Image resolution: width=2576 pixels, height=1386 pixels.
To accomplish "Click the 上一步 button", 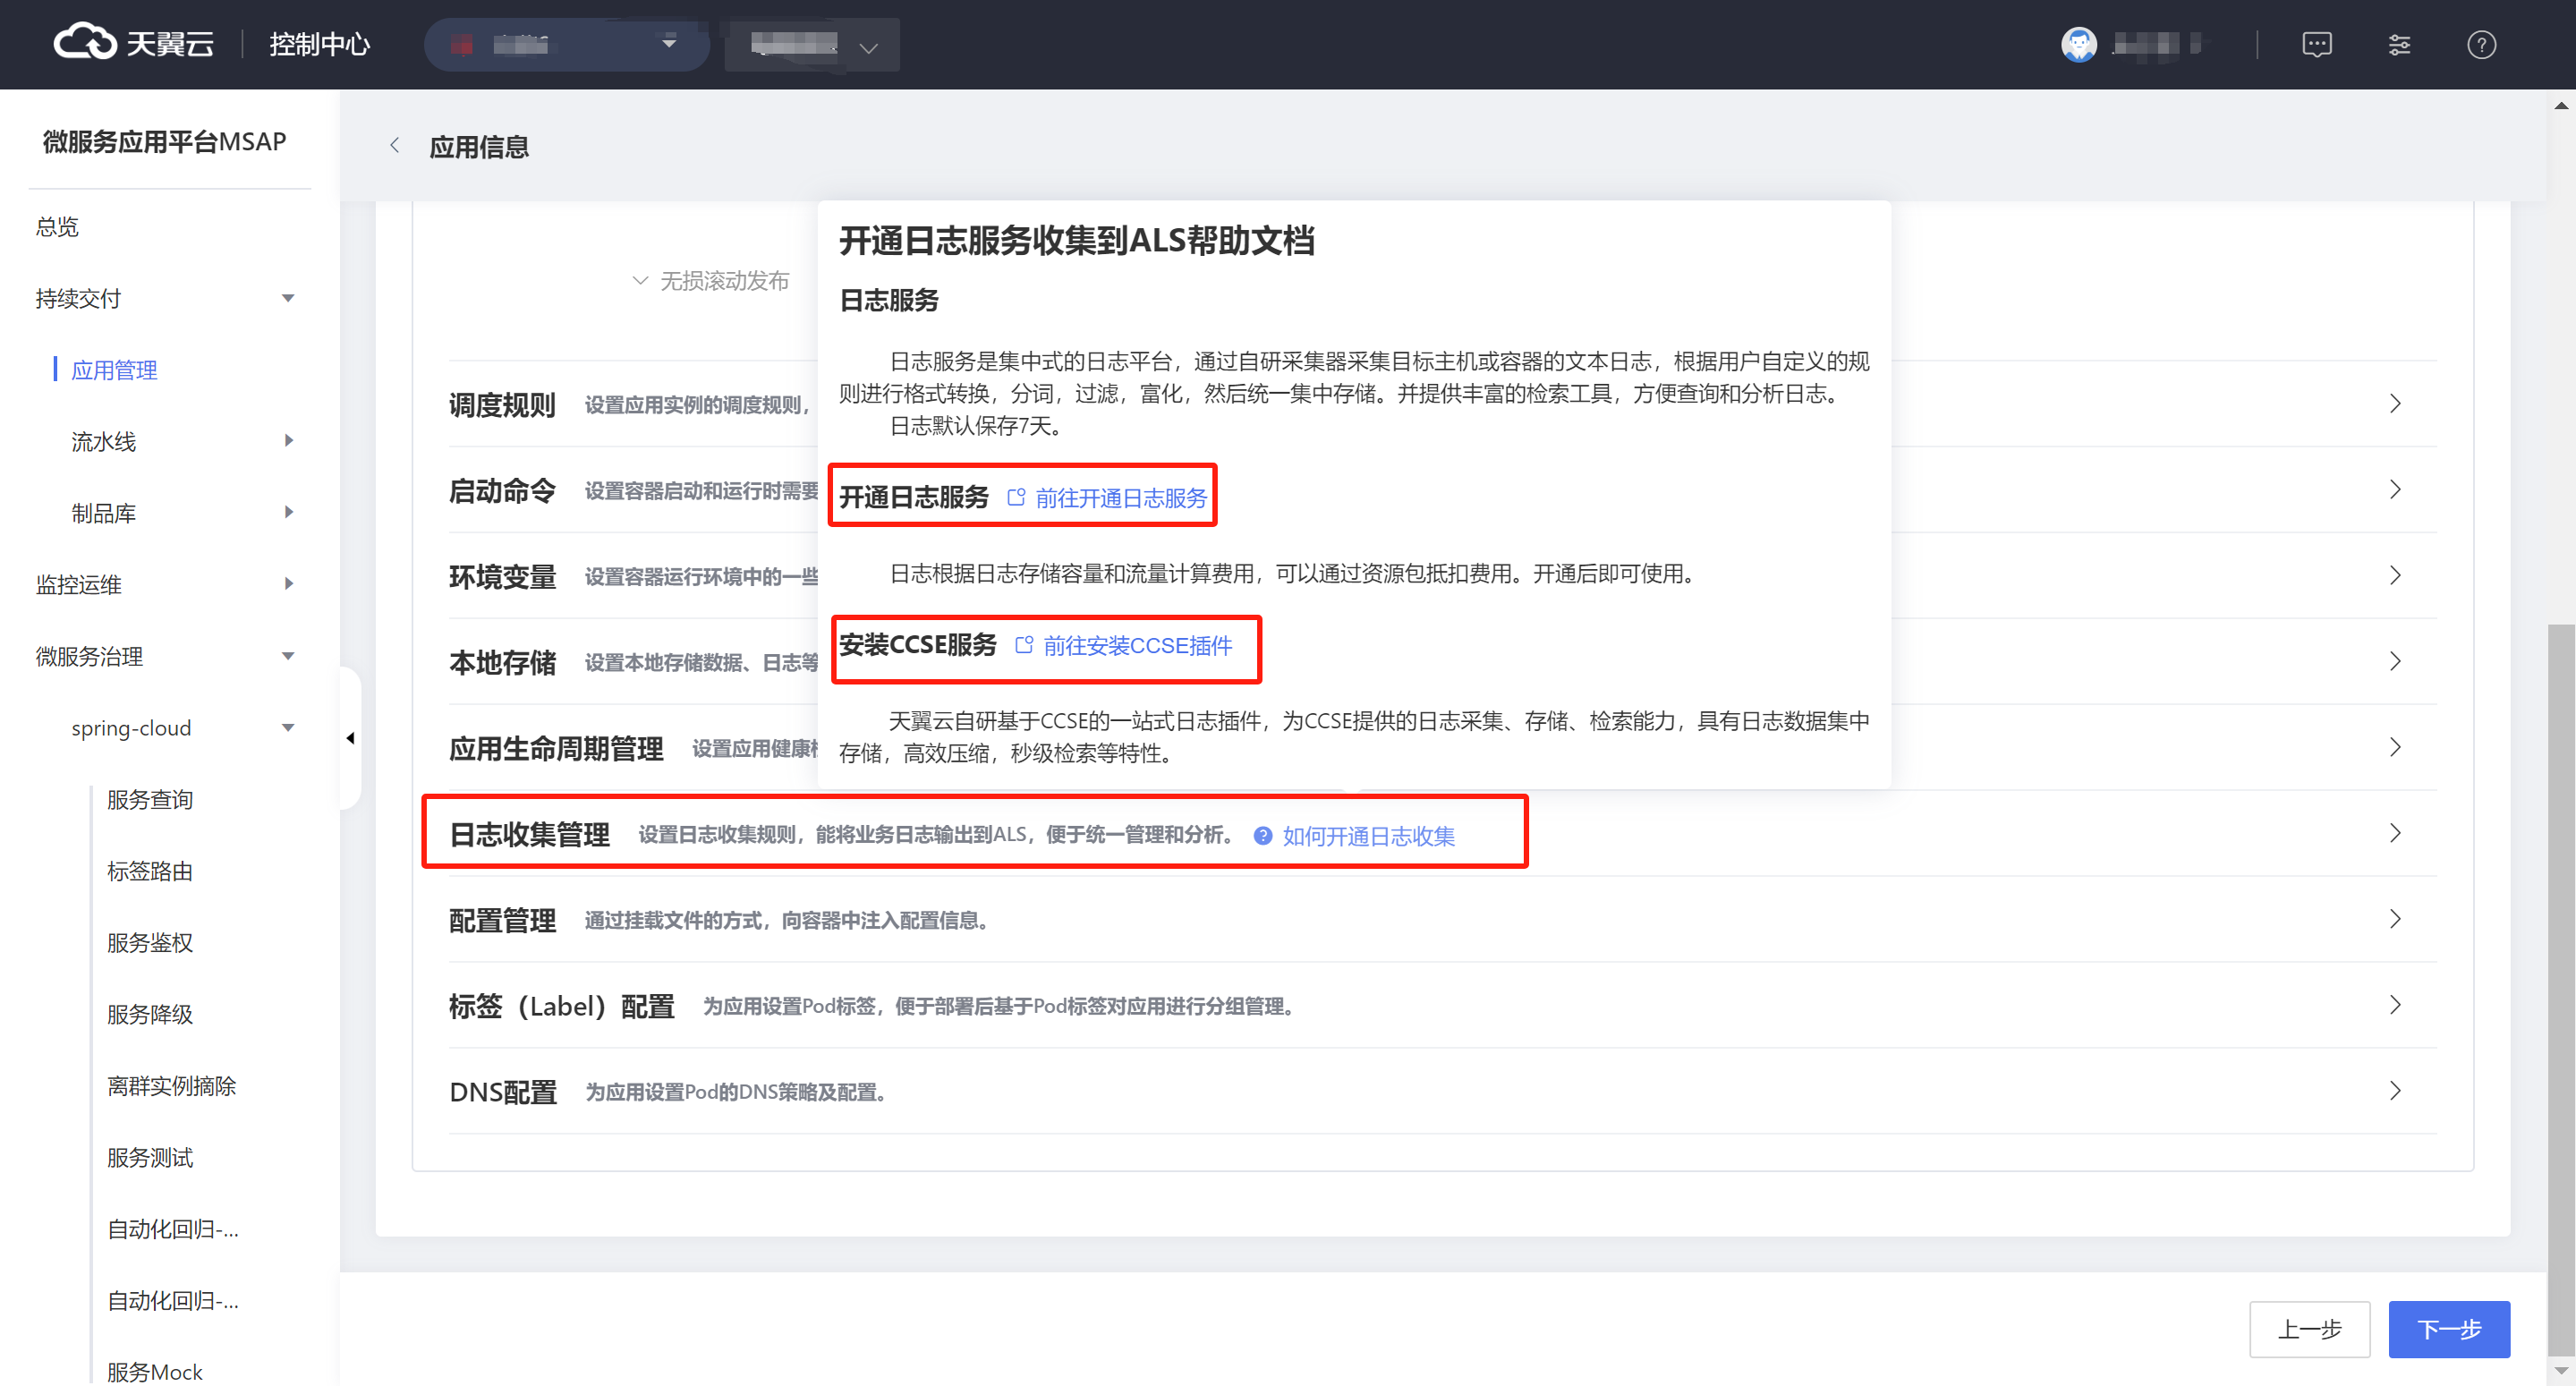I will click(2309, 1329).
